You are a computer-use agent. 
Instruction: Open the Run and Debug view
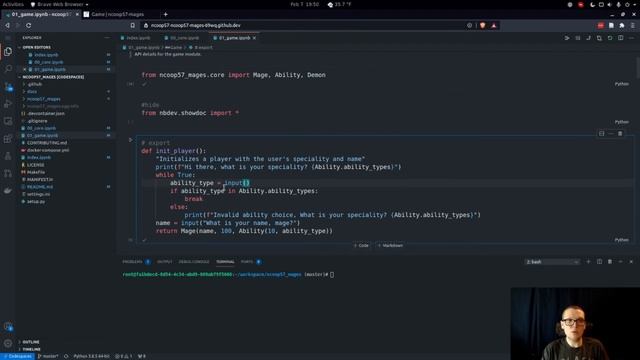(x=8, y=104)
